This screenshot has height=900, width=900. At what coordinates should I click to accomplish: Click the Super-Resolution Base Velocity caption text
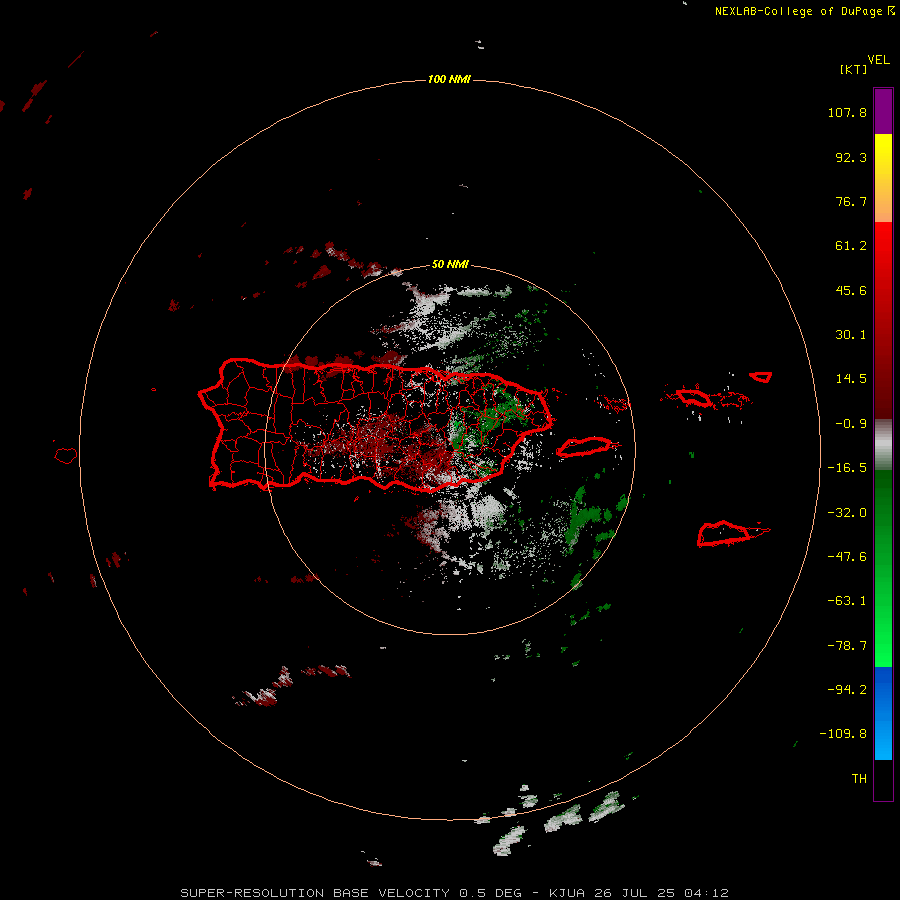455,893
